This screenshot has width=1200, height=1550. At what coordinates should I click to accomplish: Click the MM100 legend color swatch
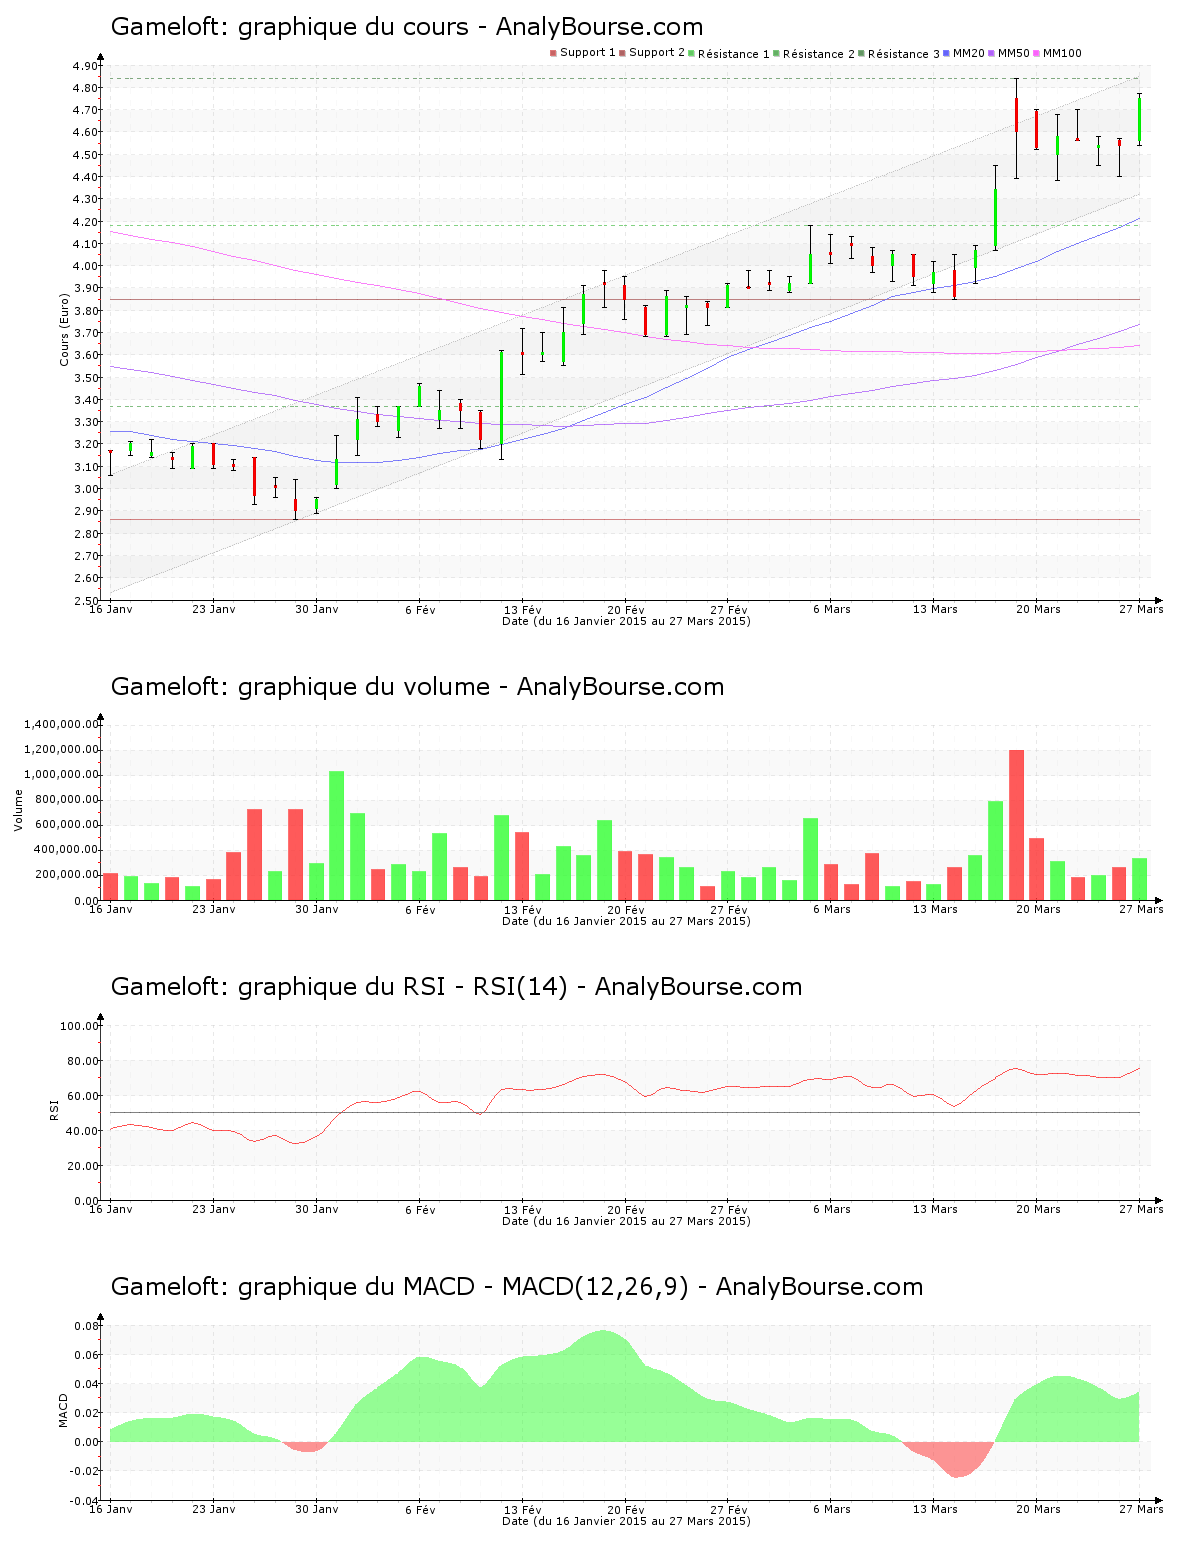tap(1036, 53)
